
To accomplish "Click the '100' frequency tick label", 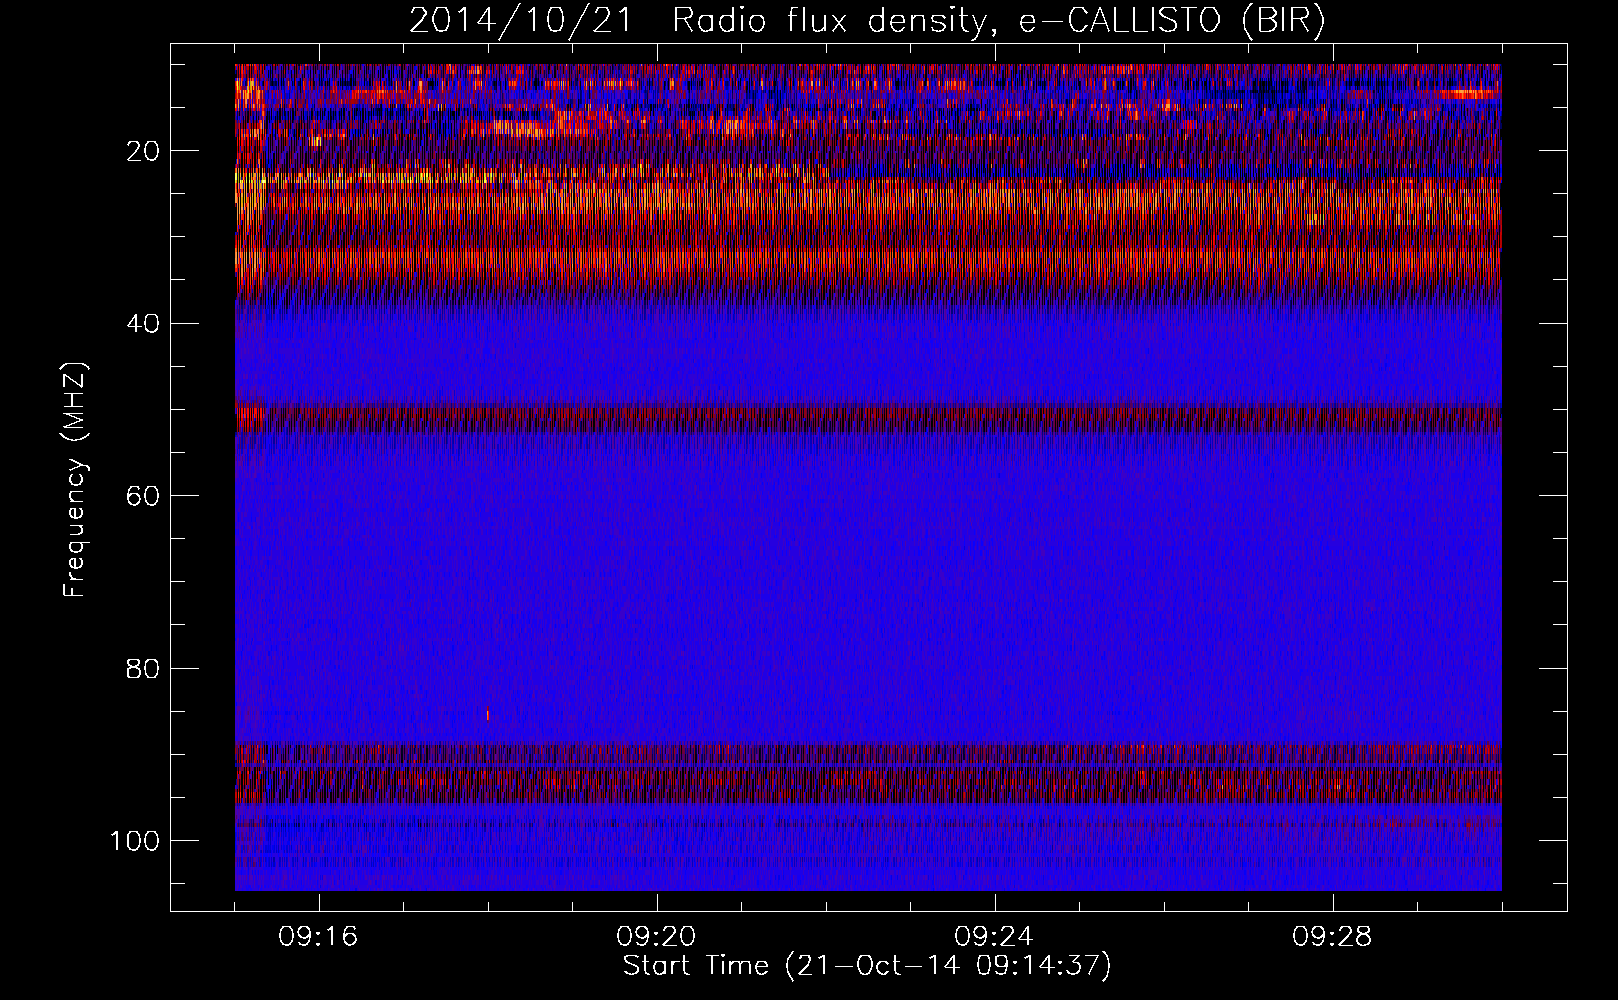I will (135, 841).
